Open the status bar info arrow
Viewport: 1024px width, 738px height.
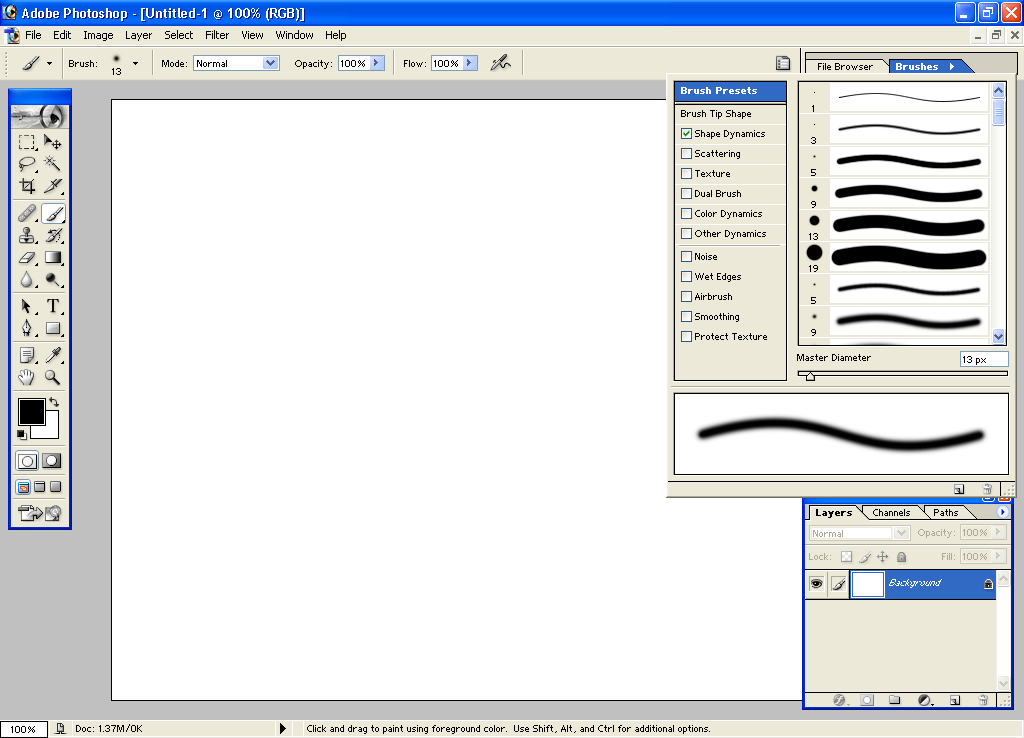pyautogui.click(x=283, y=728)
